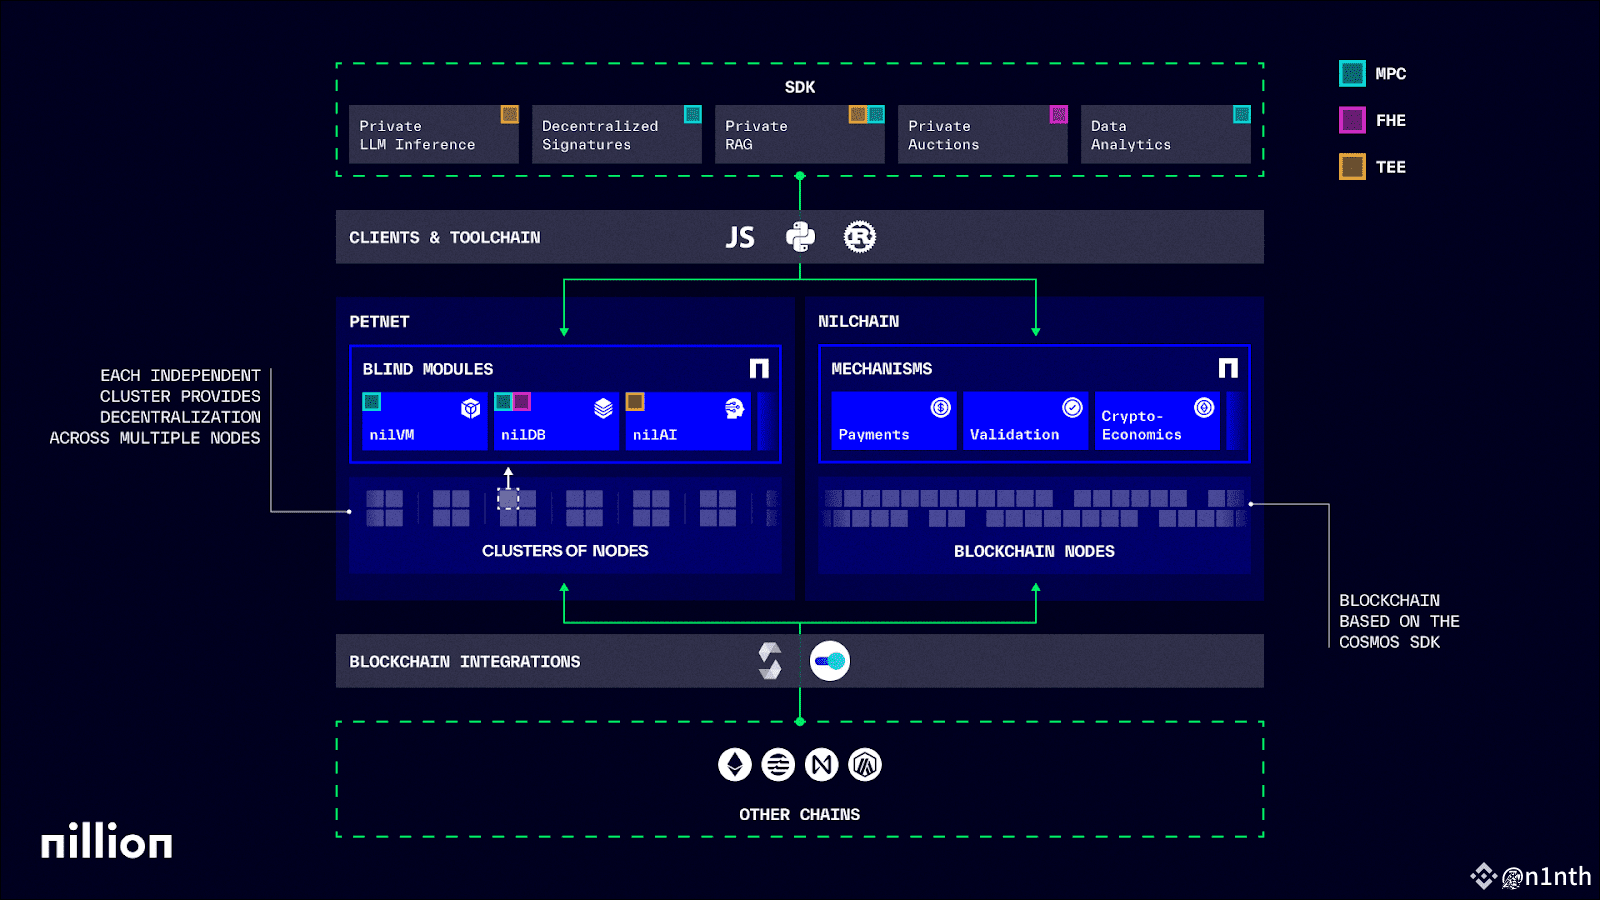Select the NEAR chain icon

coord(822,765)
